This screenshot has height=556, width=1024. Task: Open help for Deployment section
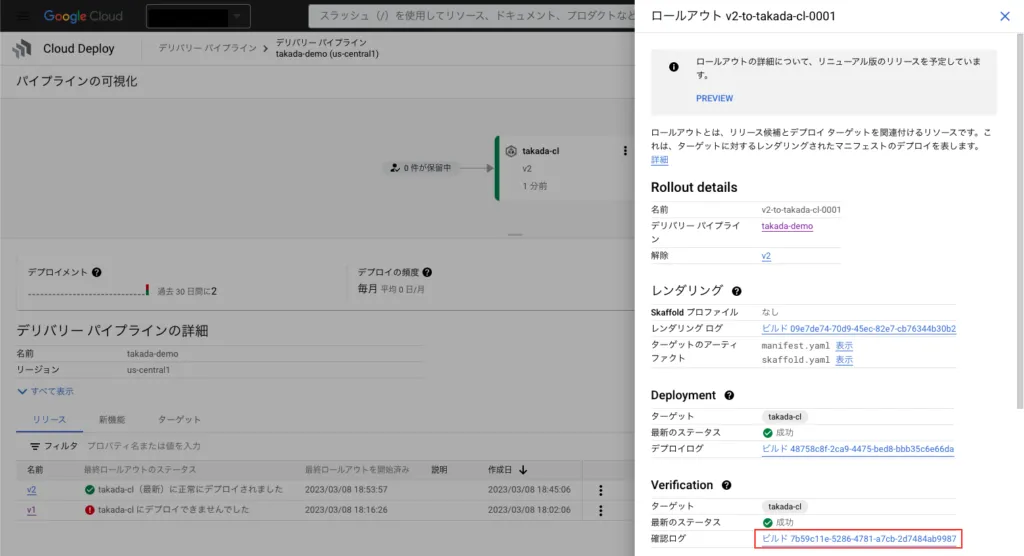[729, 395]
